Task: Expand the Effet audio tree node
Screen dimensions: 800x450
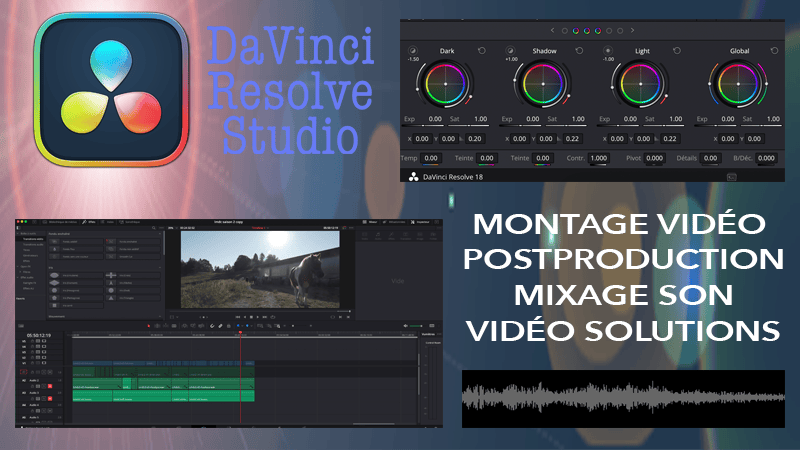Action: (x=17, y=278)
